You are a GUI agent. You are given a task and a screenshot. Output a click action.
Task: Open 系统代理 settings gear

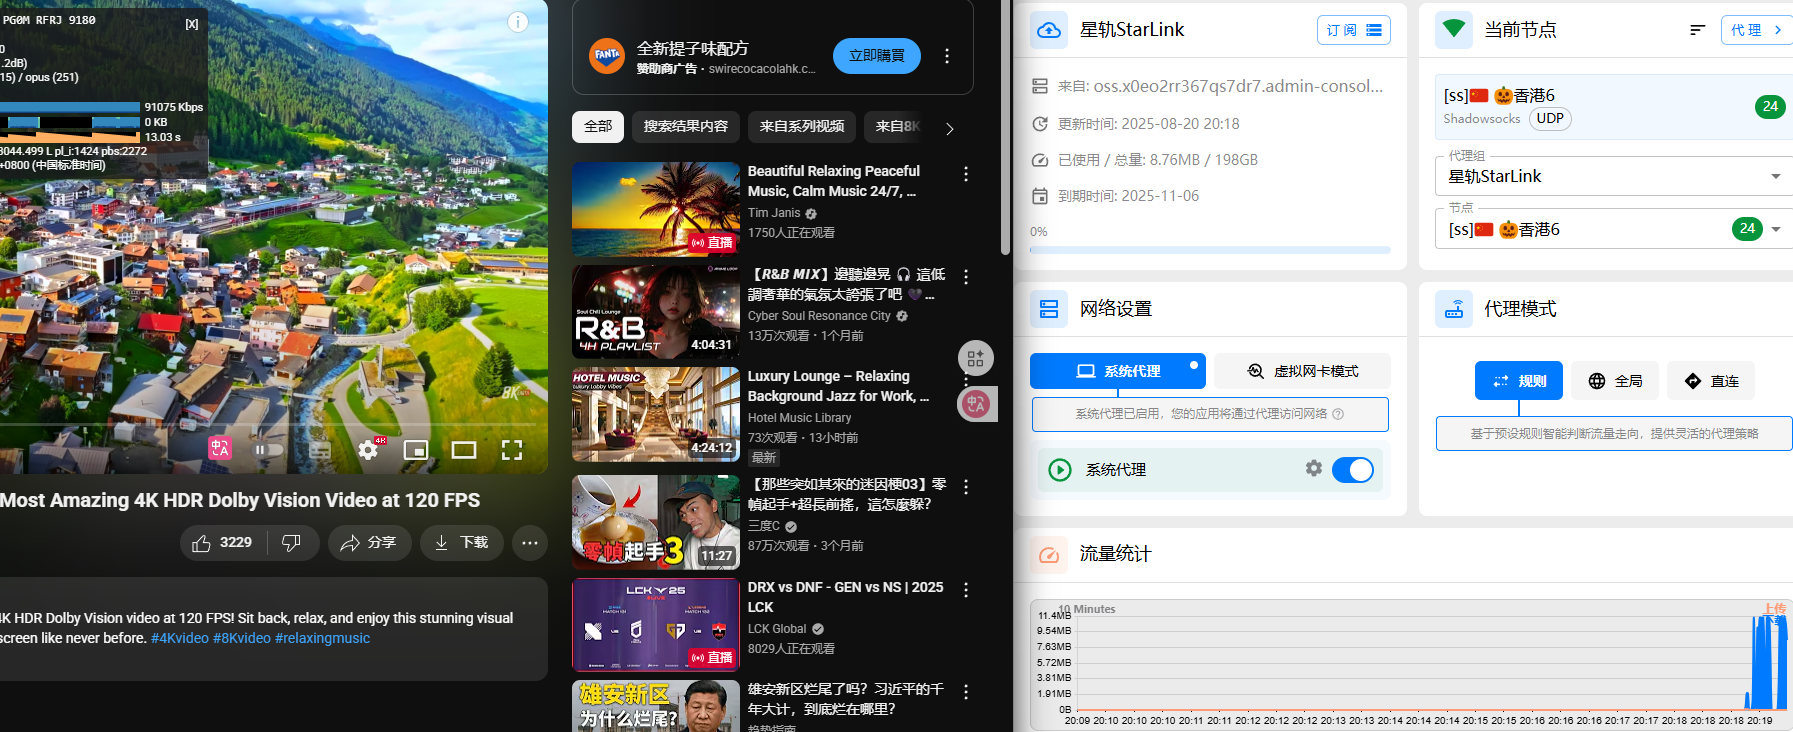(1314, 468)
